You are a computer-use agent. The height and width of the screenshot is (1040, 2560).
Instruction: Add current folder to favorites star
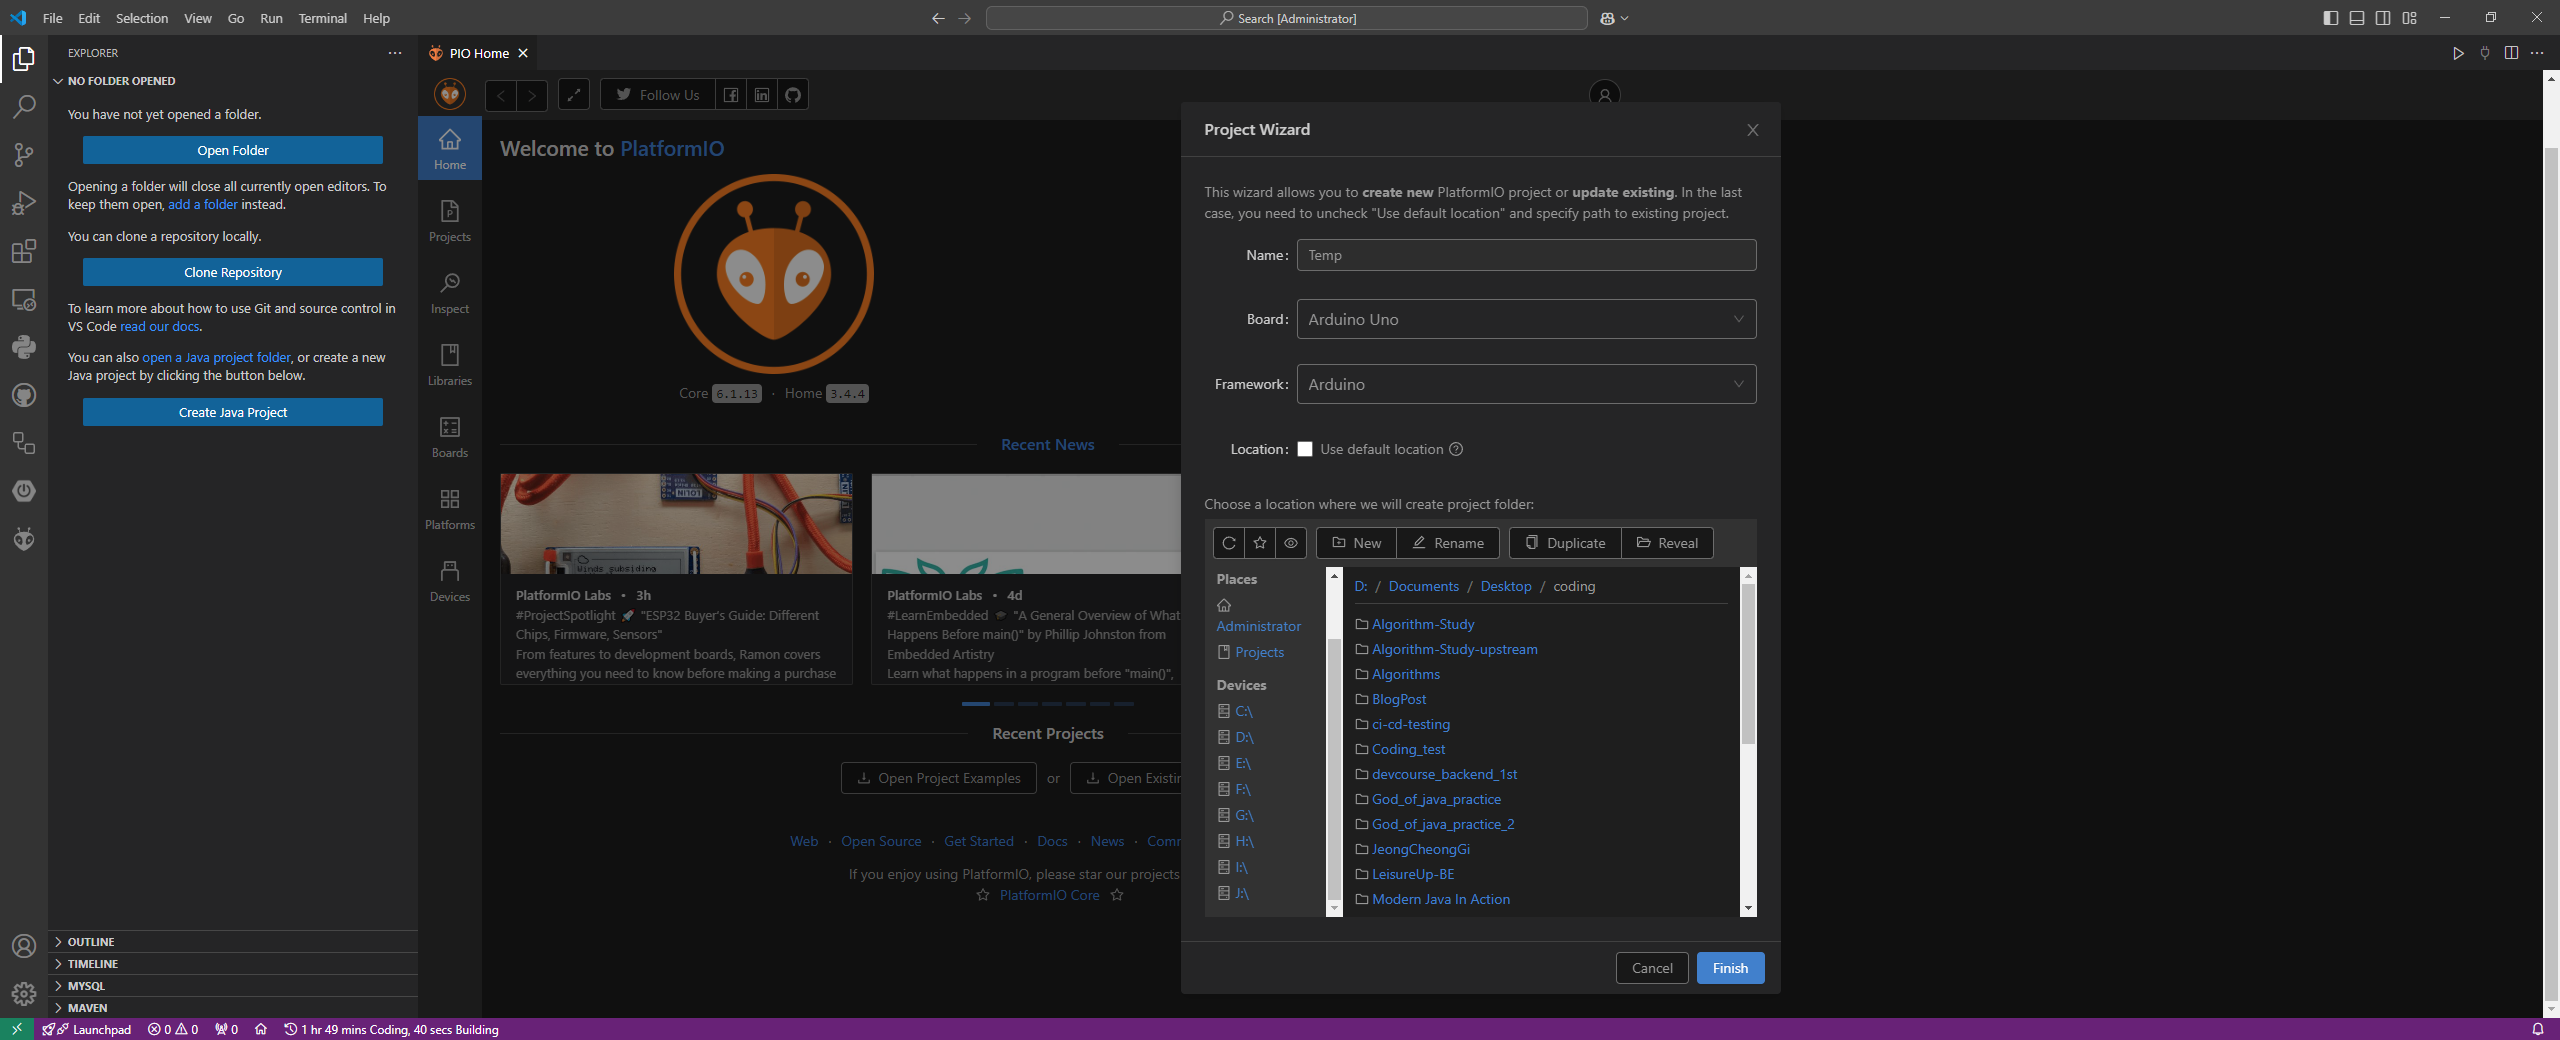1260,543
